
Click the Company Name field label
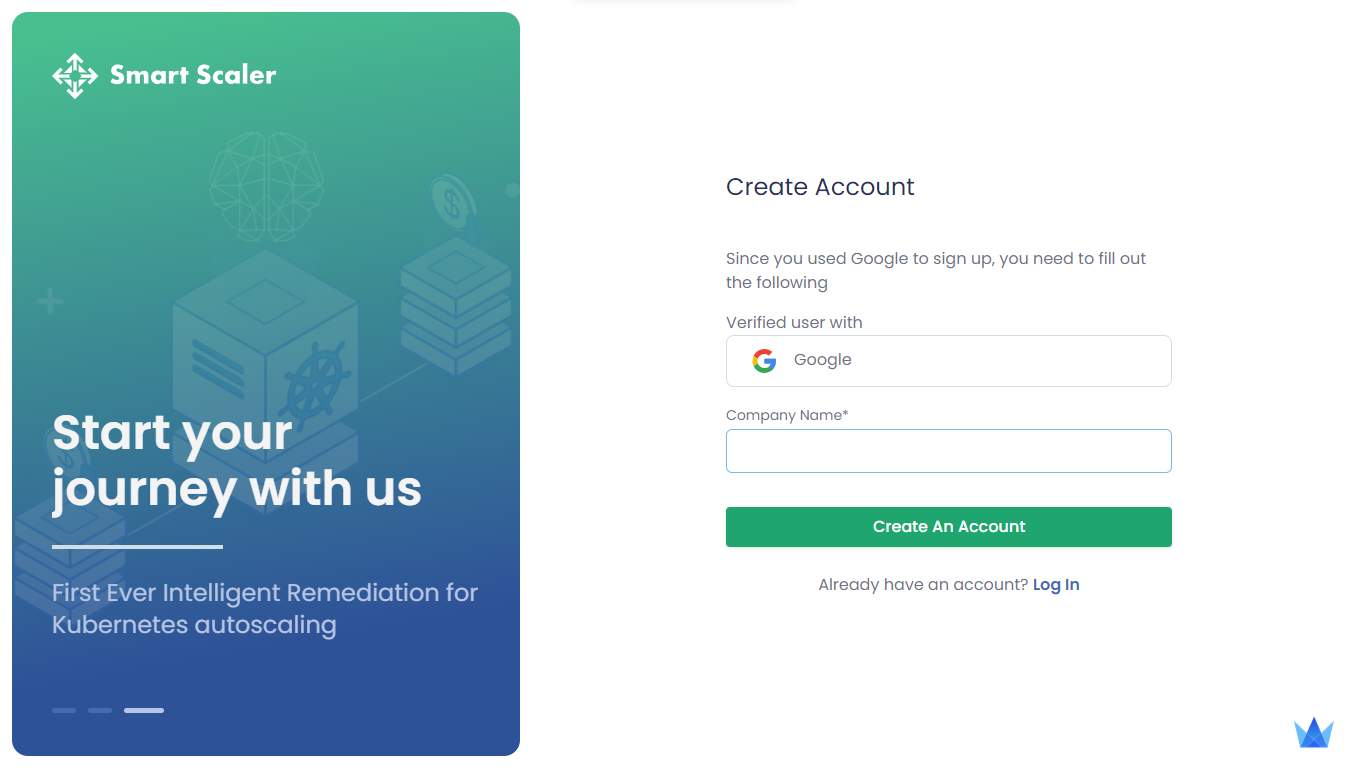787,415
